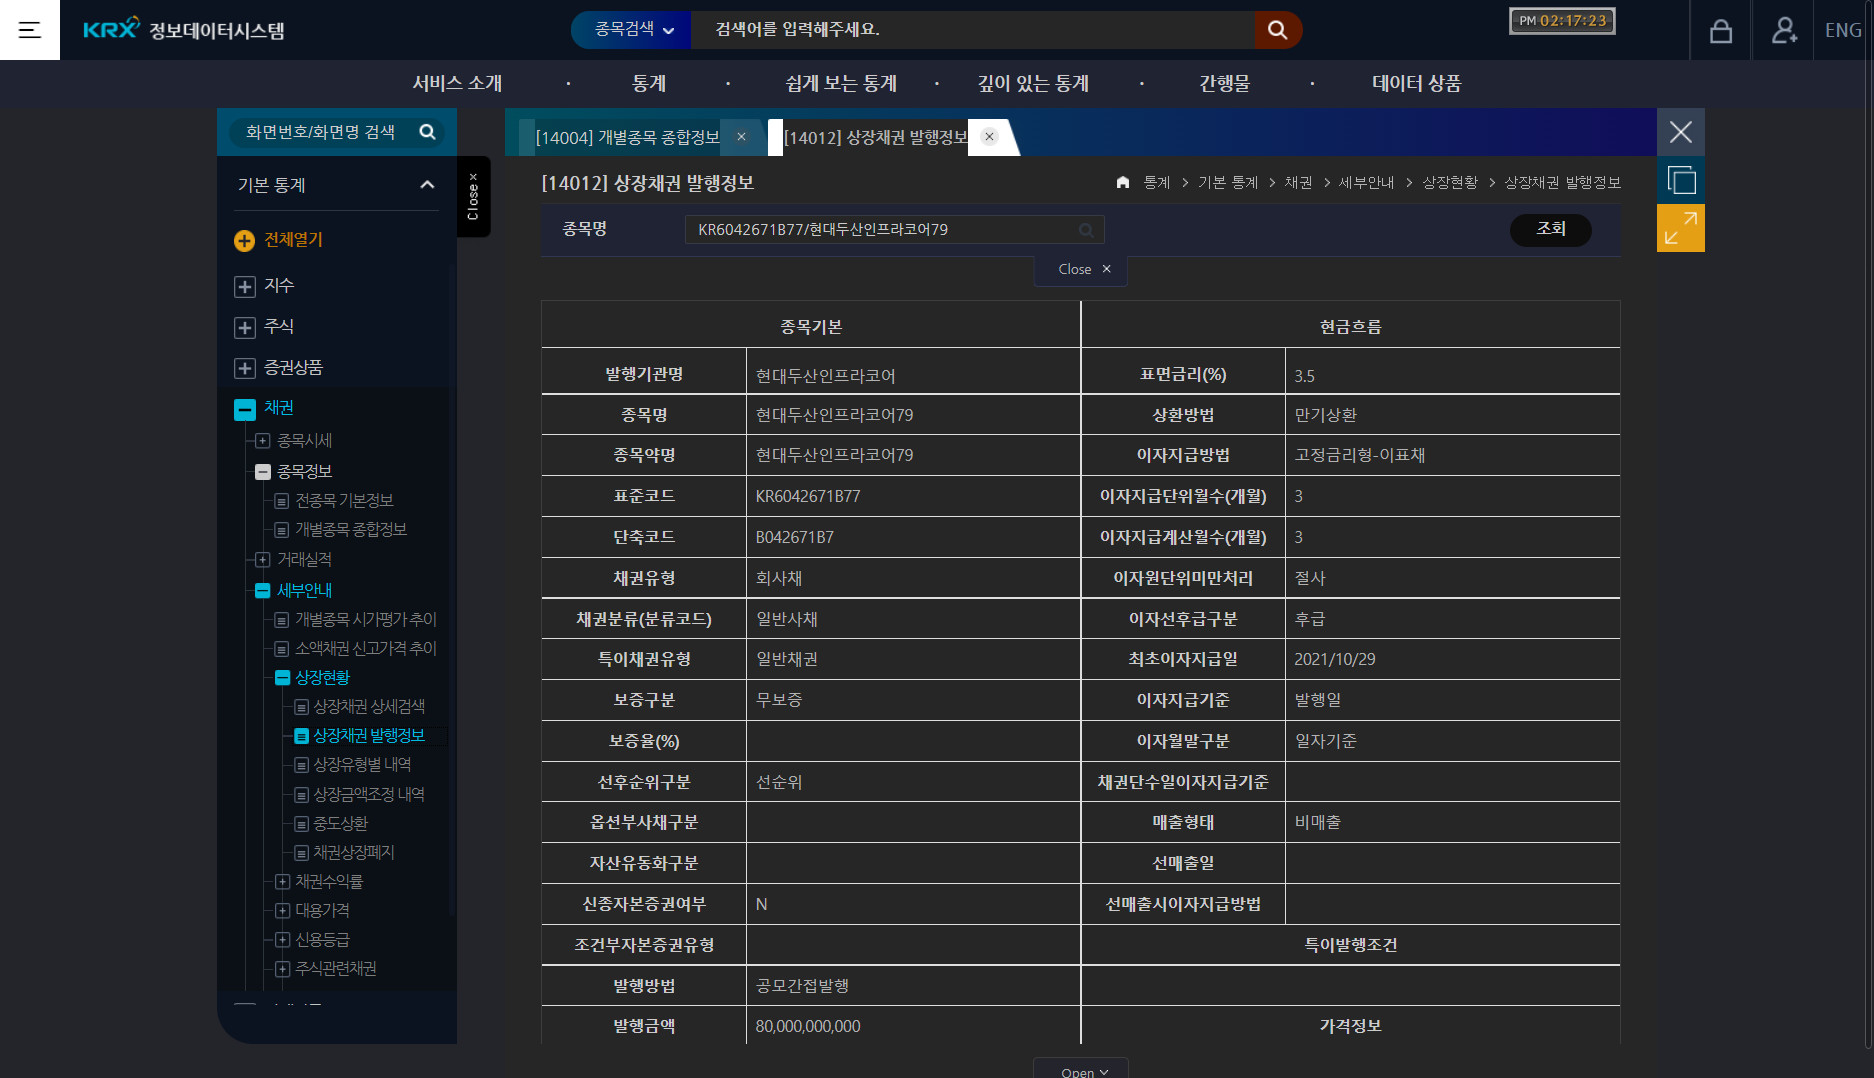Expand the 신용등급 node

[282, 939]
